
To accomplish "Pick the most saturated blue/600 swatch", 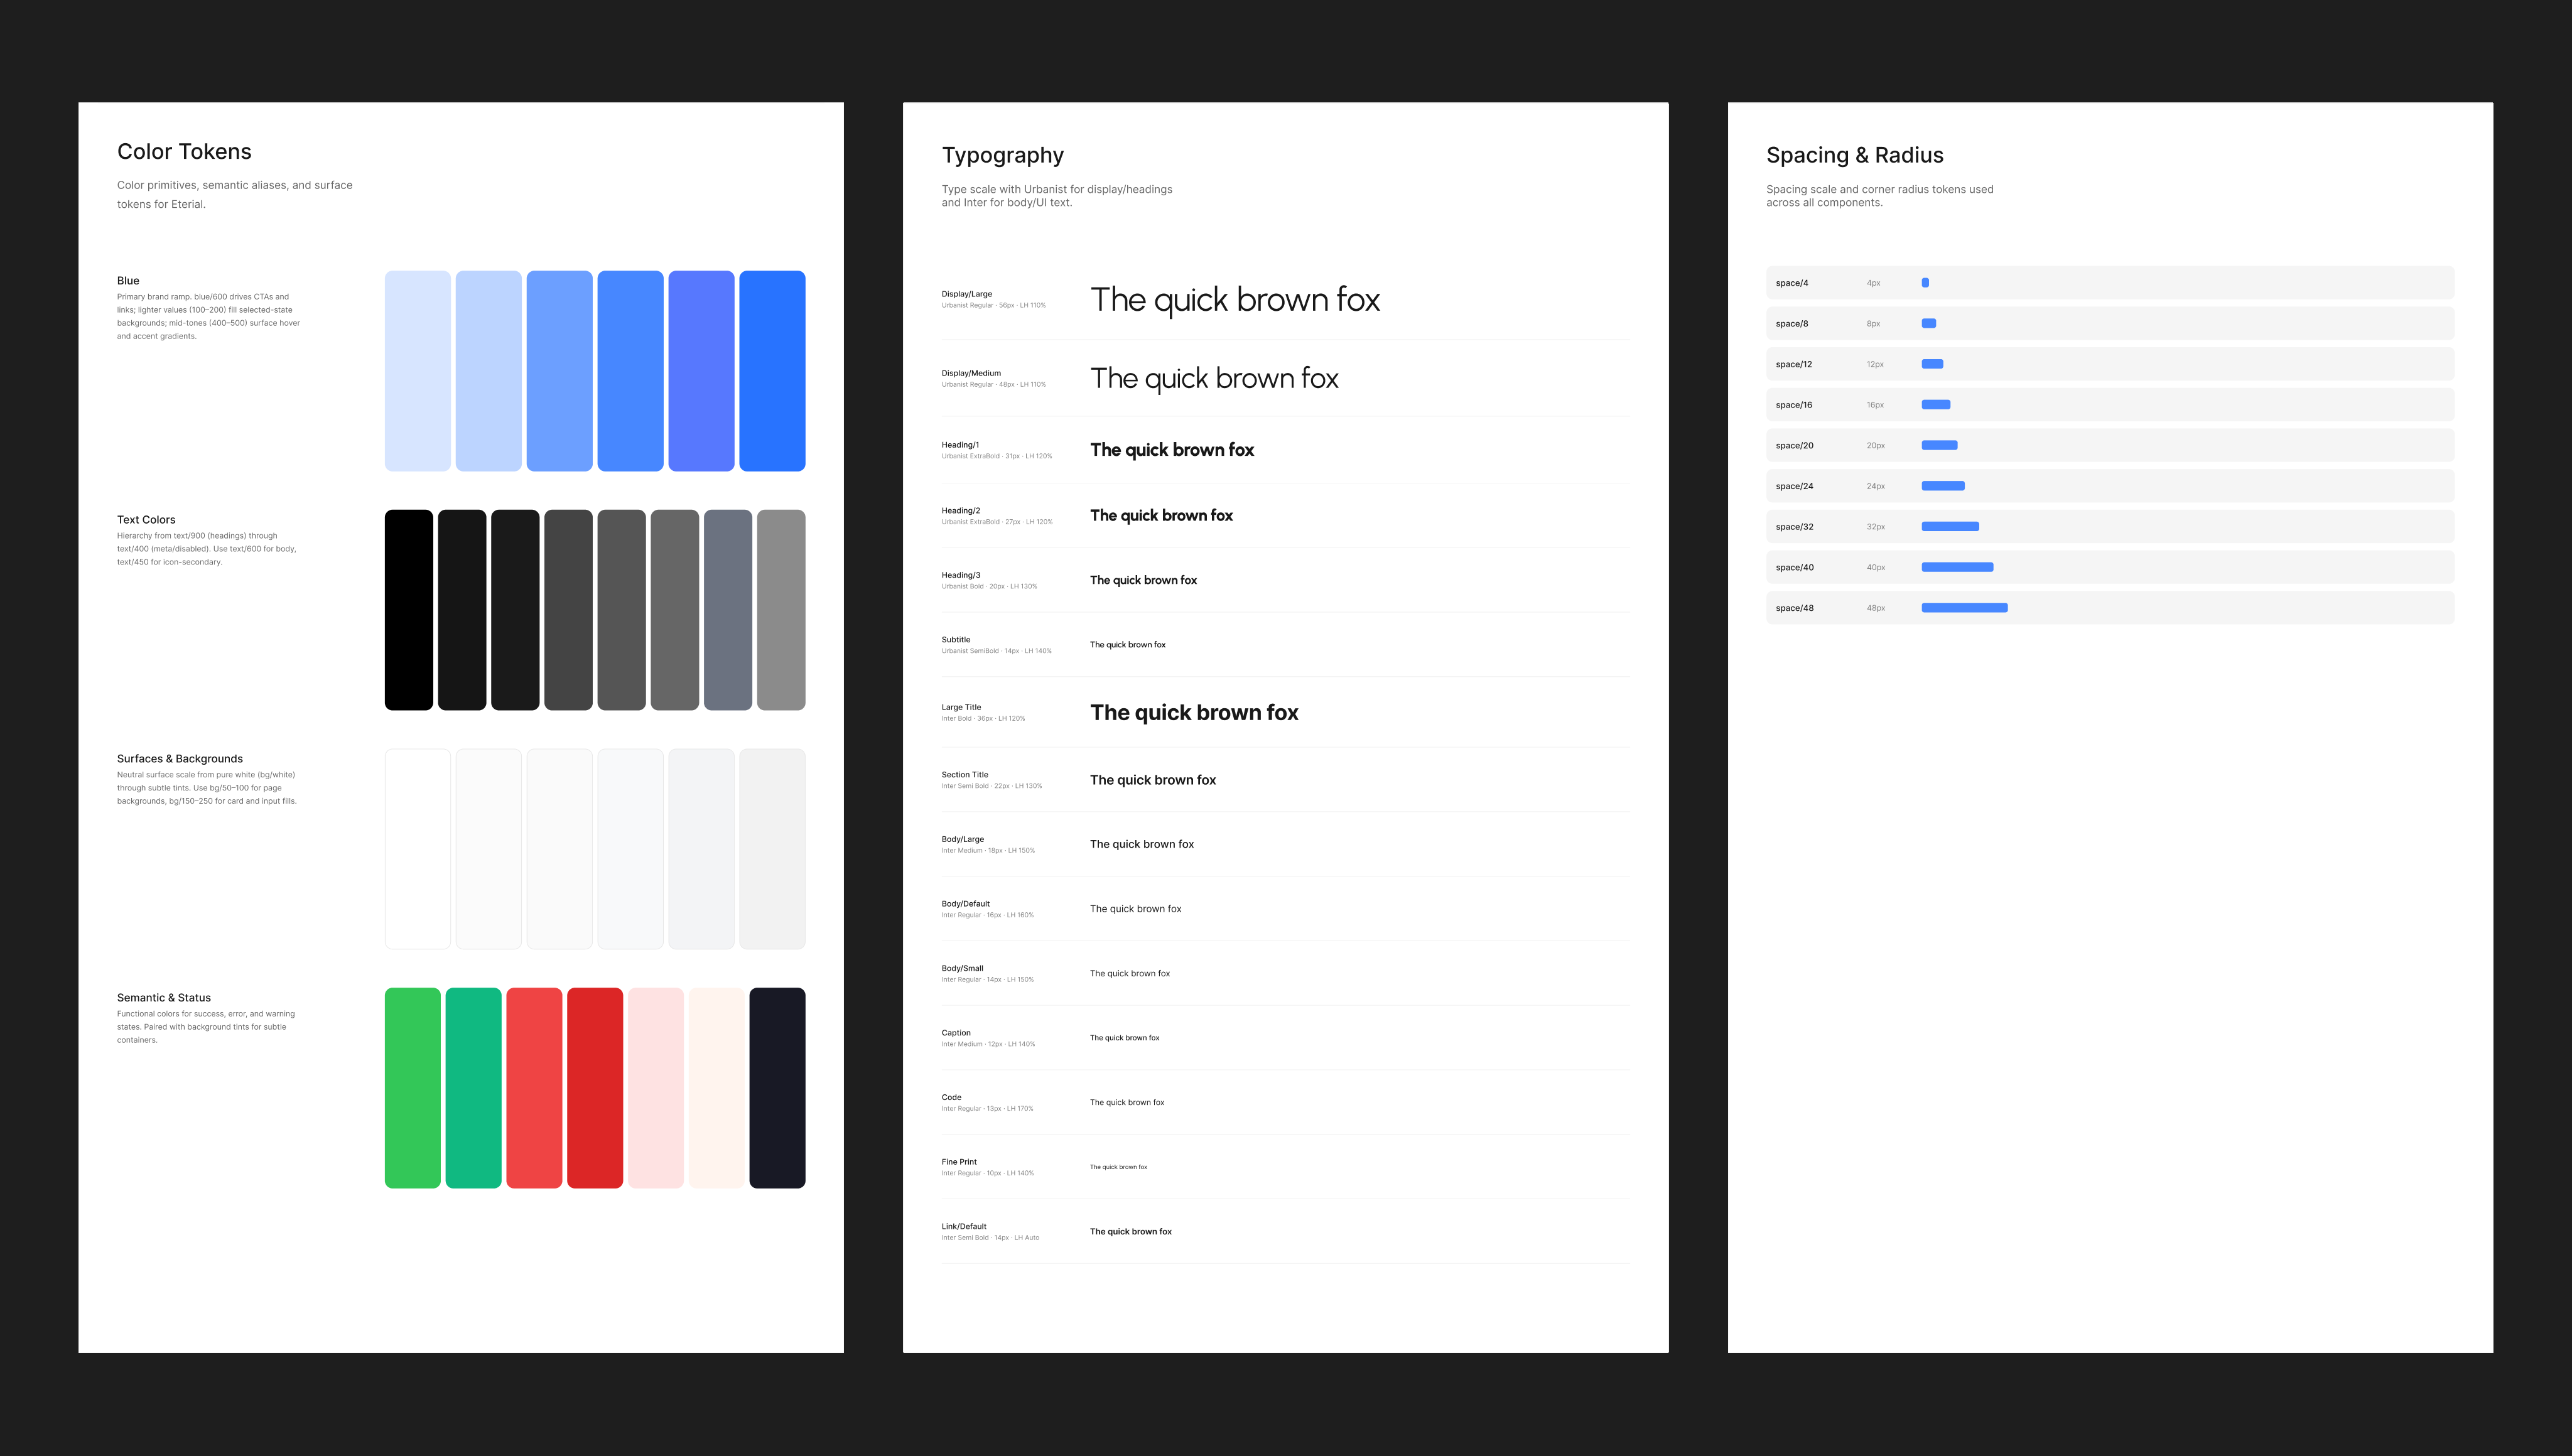I will click(772, 371).
